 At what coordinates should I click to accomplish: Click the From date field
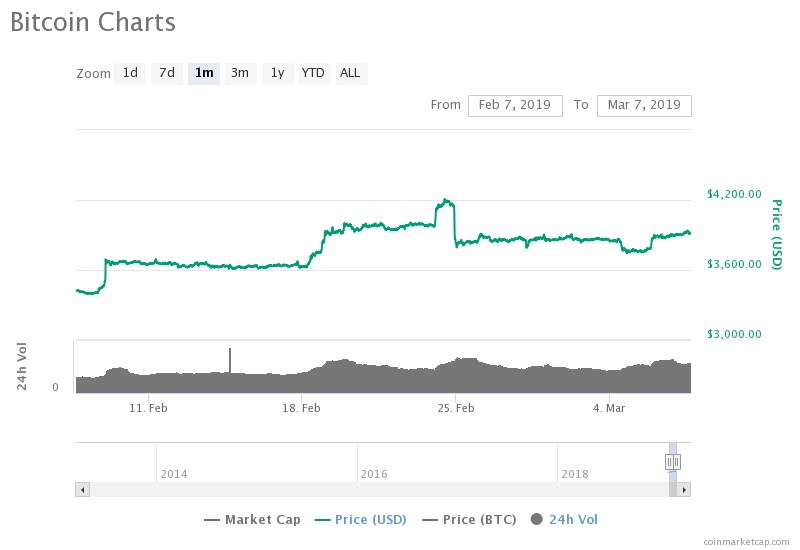coord(515,105)
